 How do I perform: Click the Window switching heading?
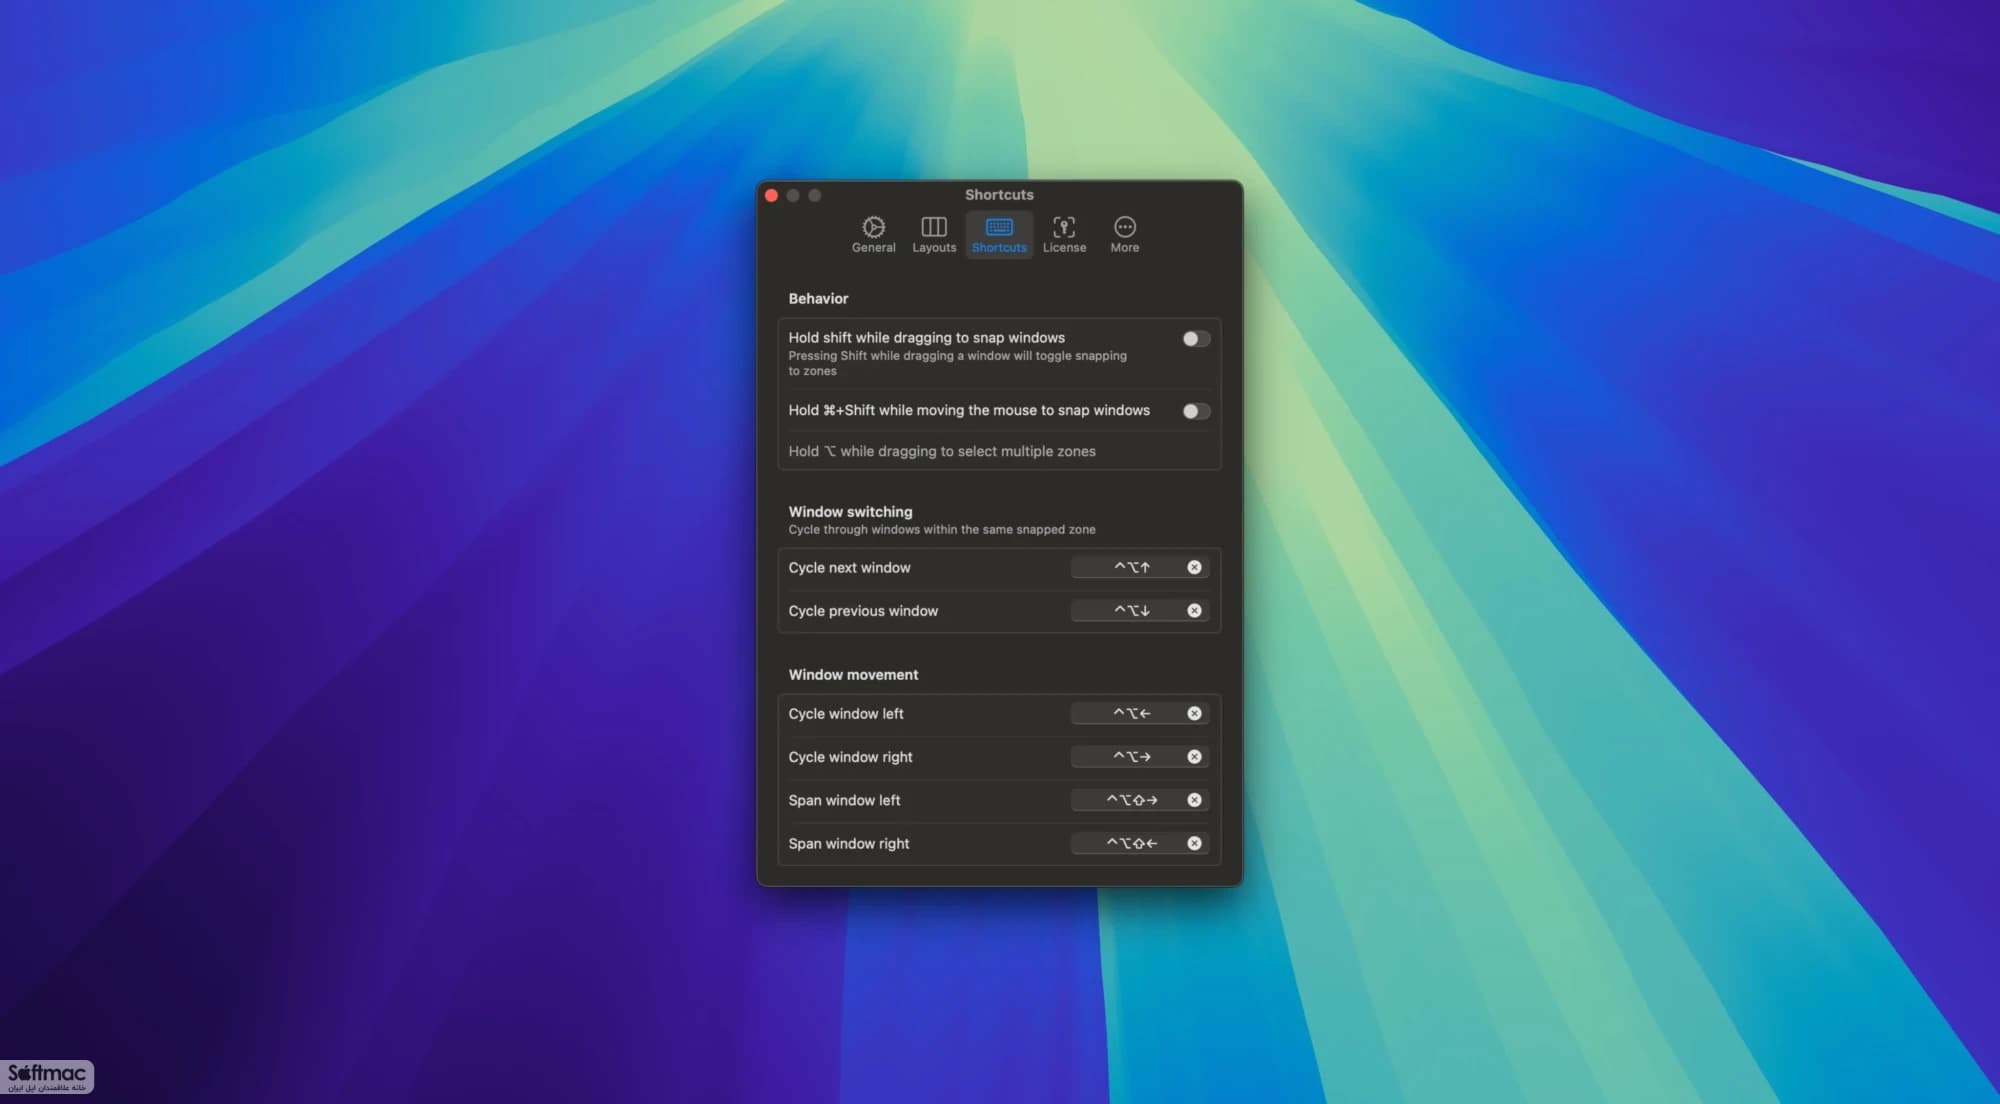(850, 511)
